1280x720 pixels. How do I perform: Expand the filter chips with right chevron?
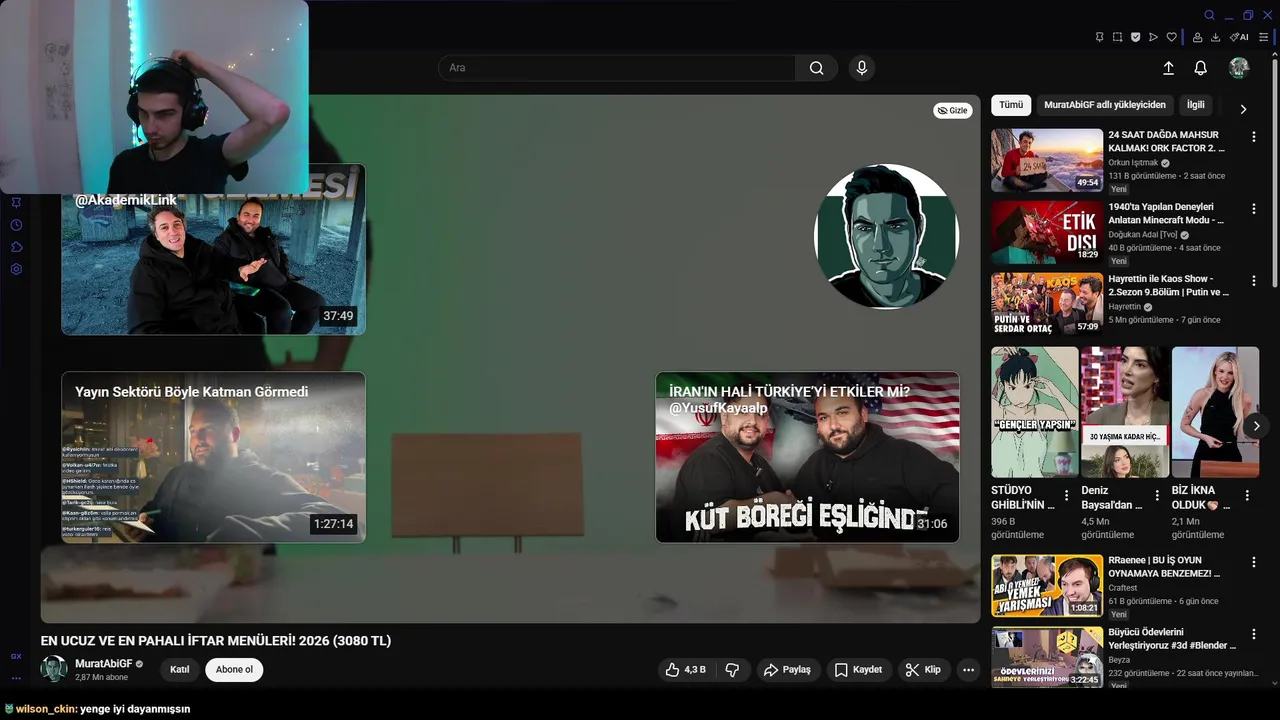tap(1243, 109)
